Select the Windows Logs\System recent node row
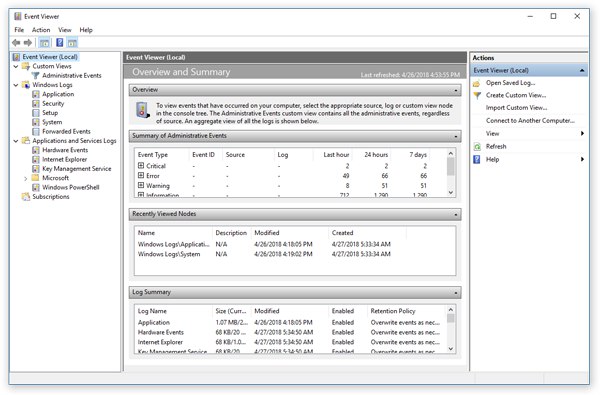 click(295, 254)
